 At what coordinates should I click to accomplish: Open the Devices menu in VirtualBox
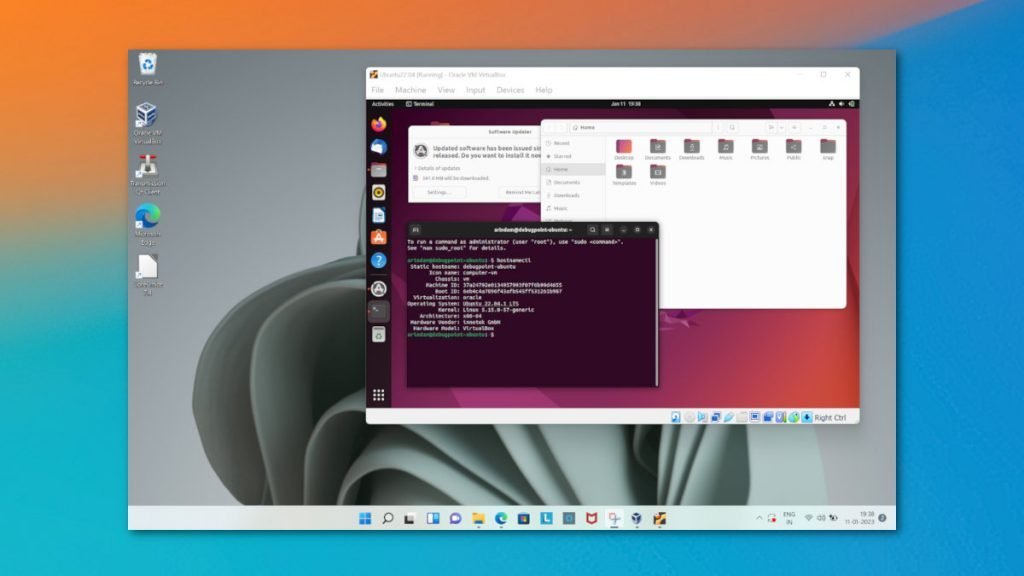click(509, 89)
